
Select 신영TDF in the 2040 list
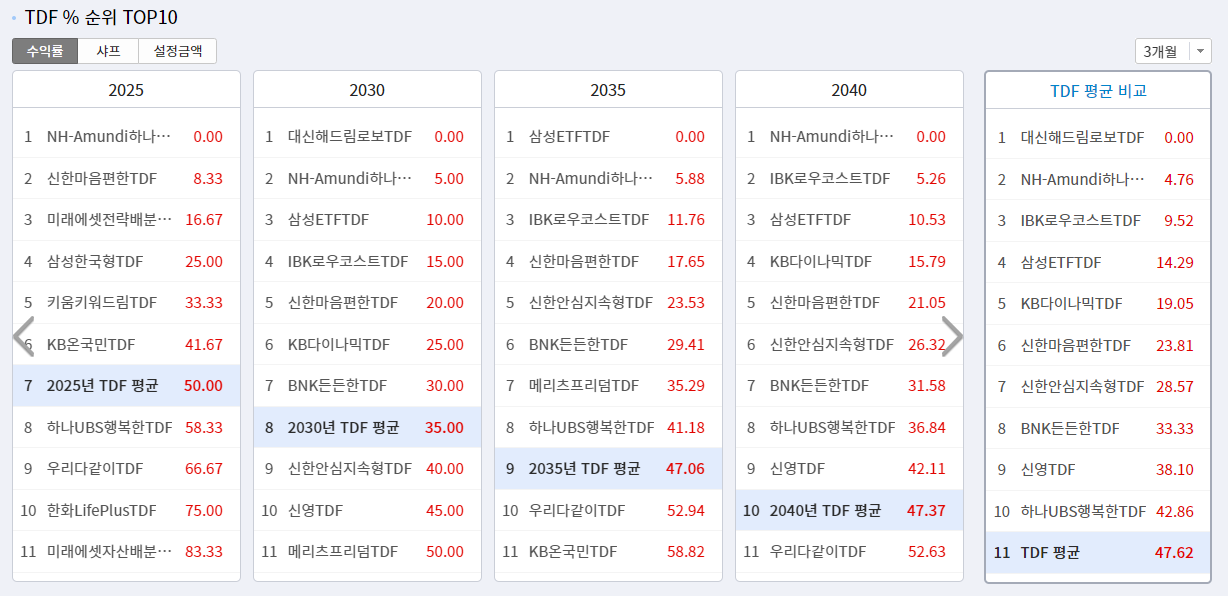(x=849, y=468)
